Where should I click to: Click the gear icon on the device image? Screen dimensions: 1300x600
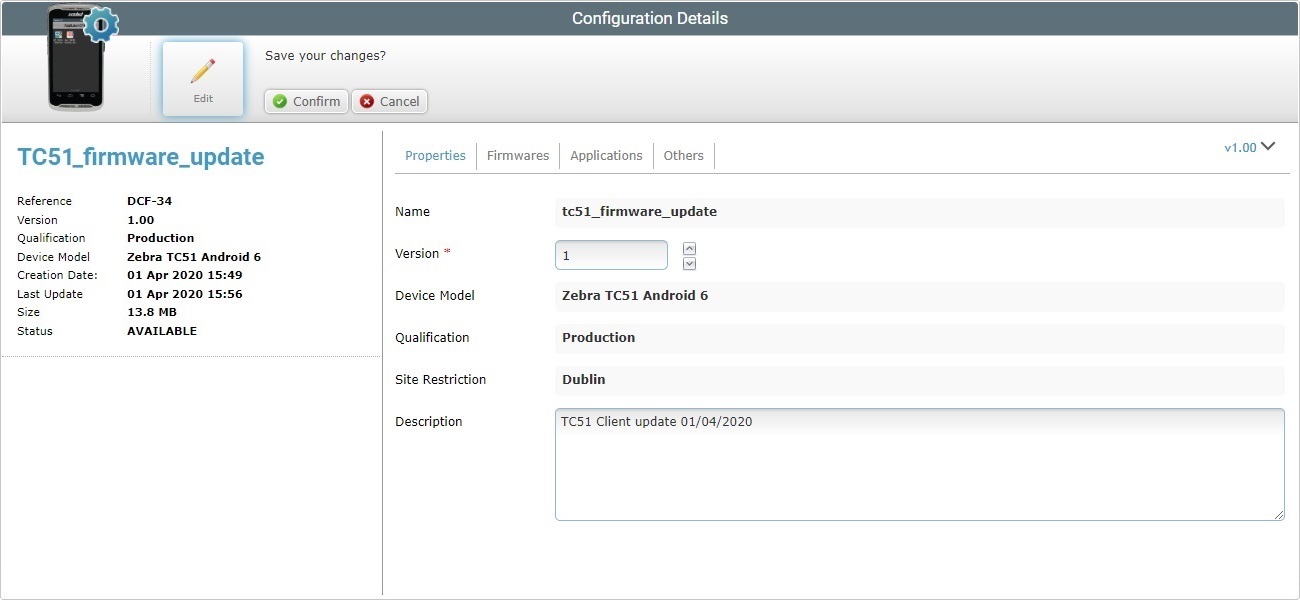point(100,25)
